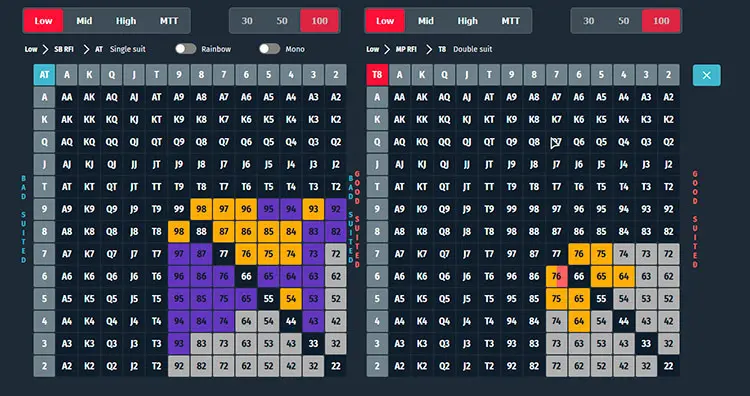Open the High tab in the right panel
This screenshot has height=396, width=750.
point(467,21)
